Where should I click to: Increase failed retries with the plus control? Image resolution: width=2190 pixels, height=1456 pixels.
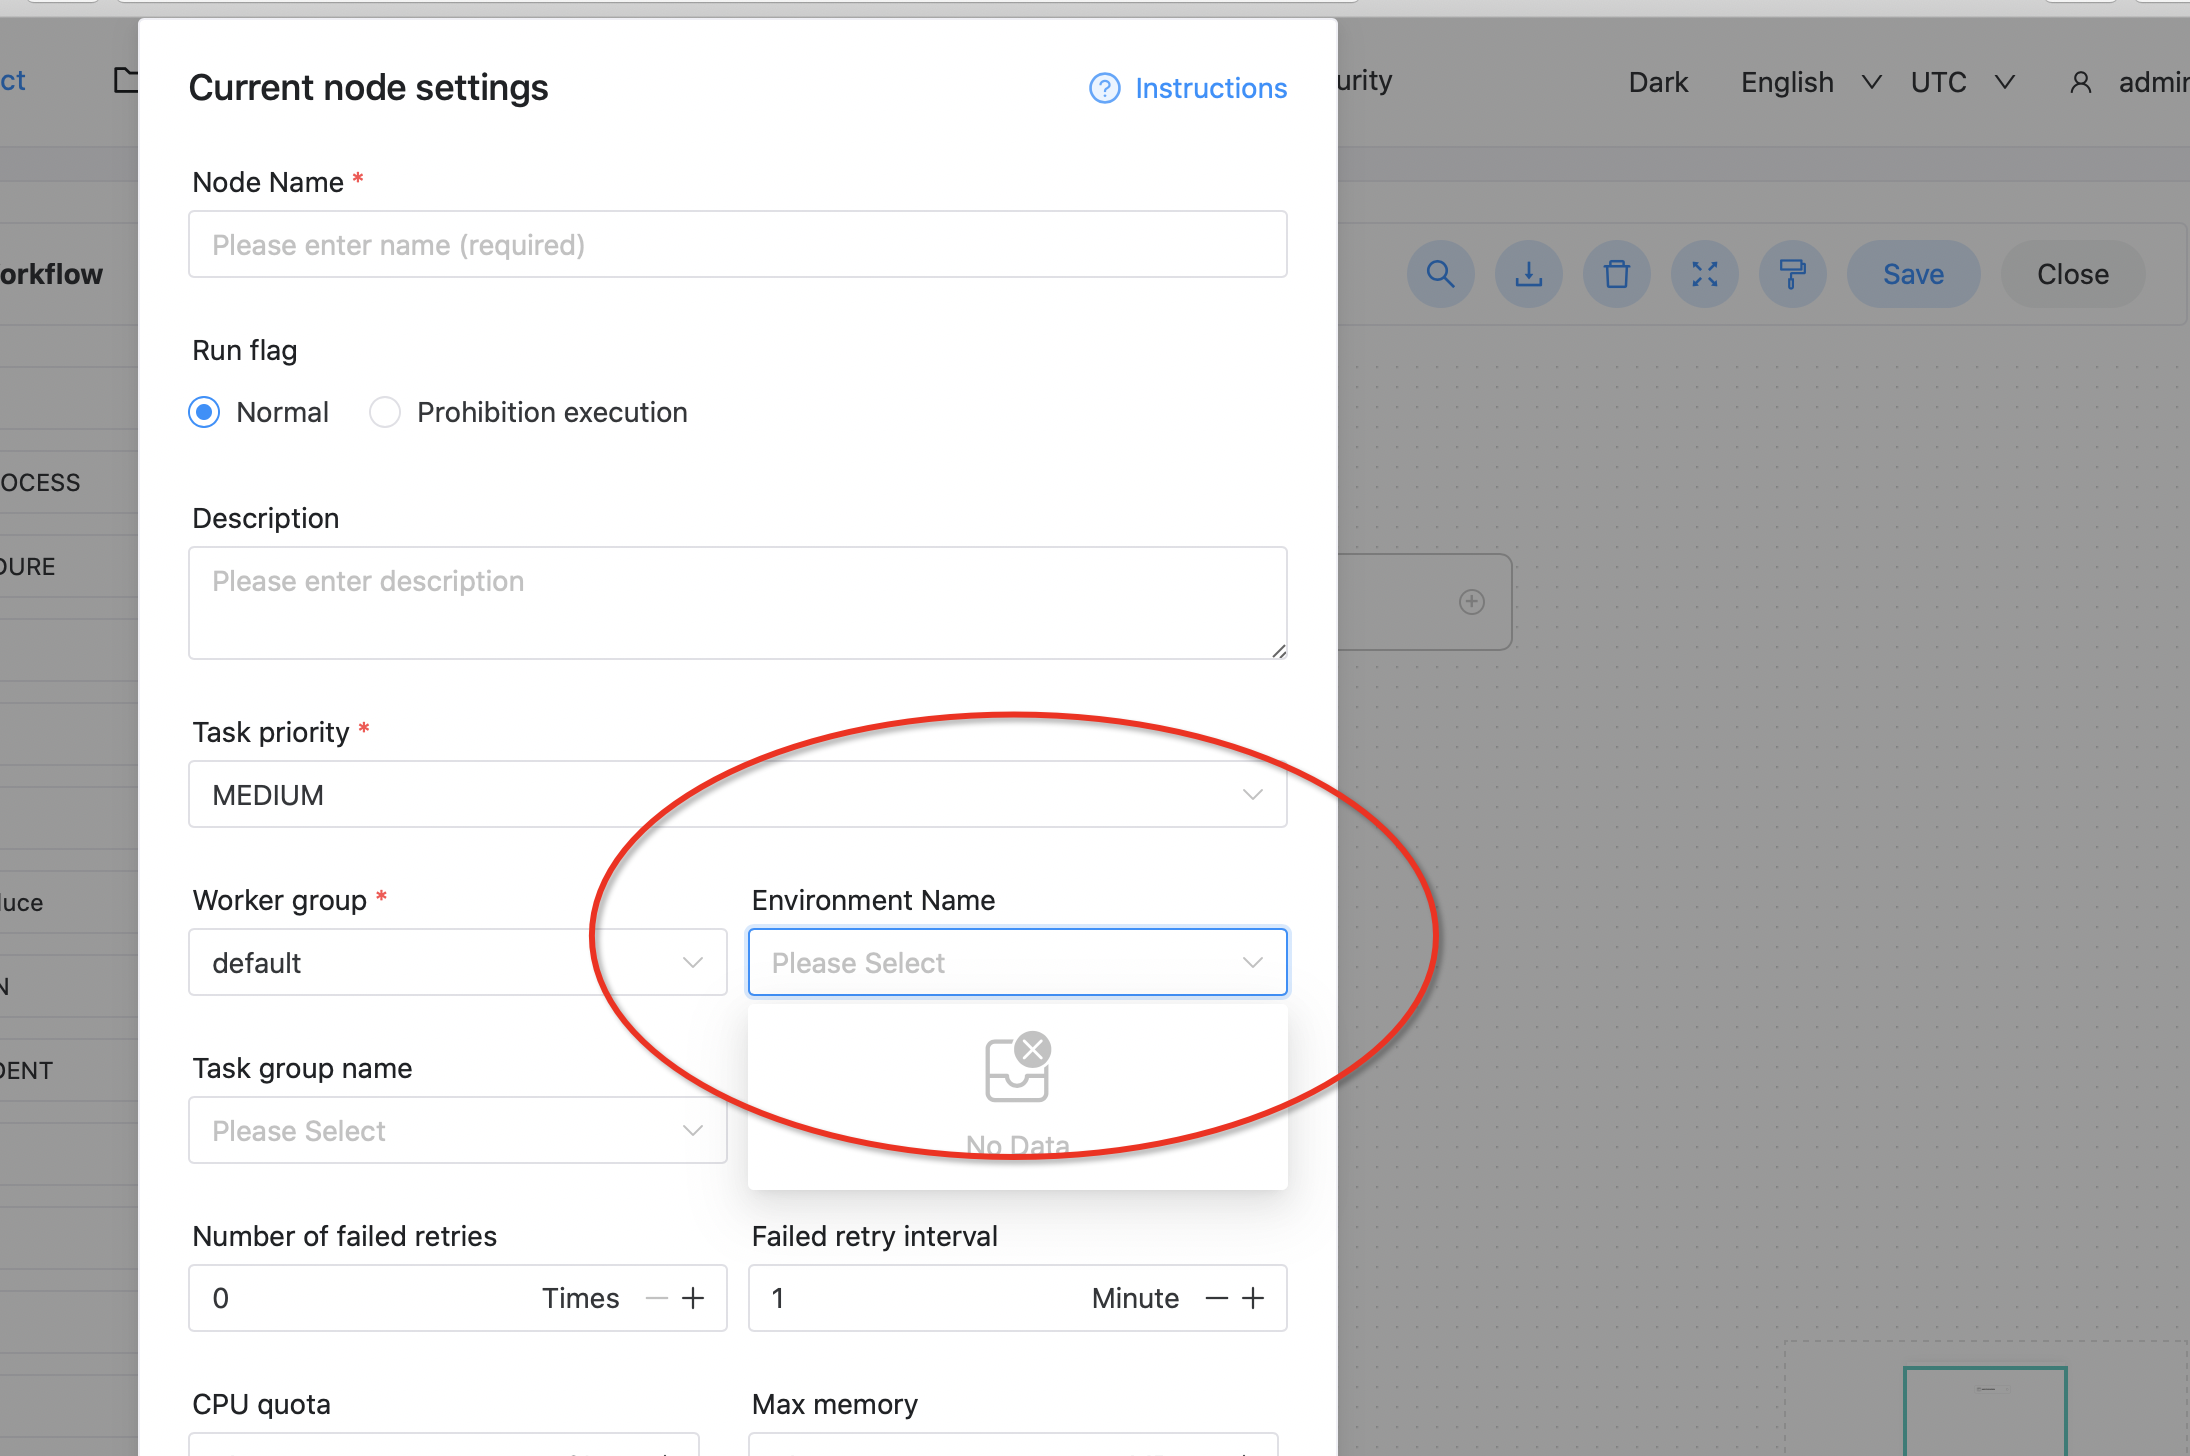pos(694,1297)
